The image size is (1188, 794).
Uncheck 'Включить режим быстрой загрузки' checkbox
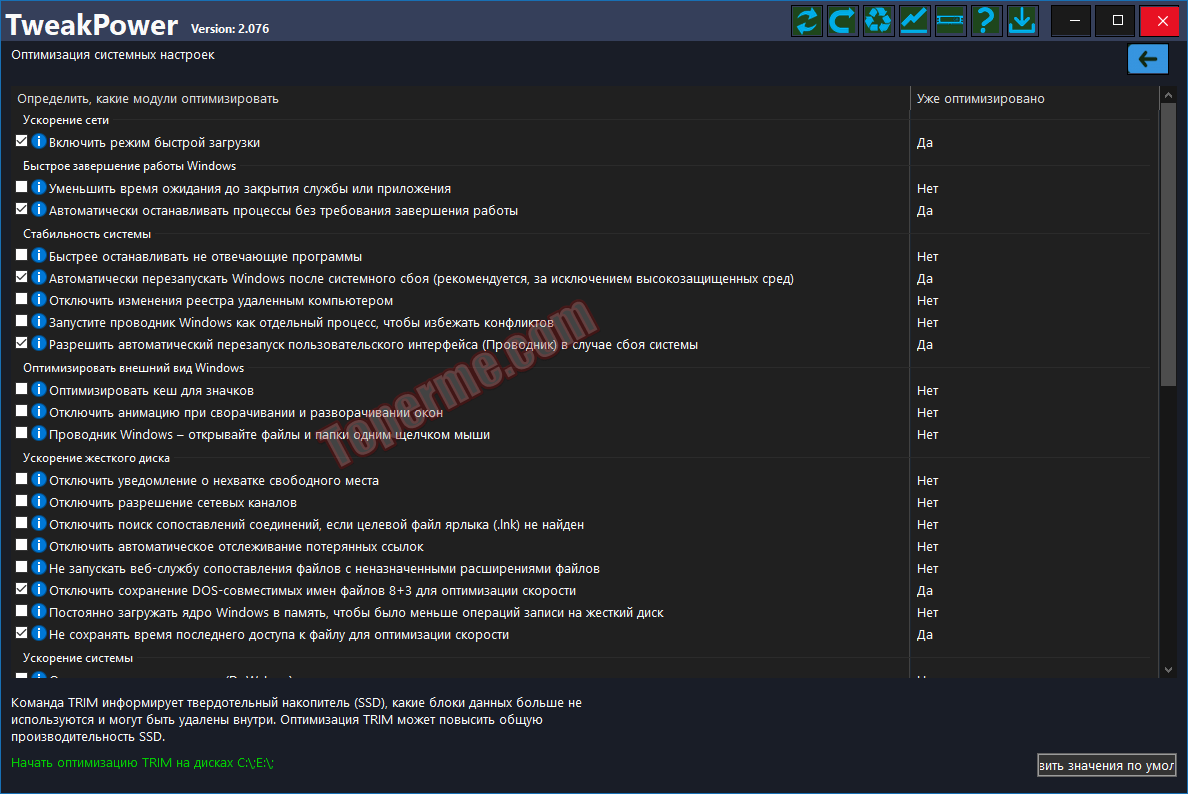(21, 141)
